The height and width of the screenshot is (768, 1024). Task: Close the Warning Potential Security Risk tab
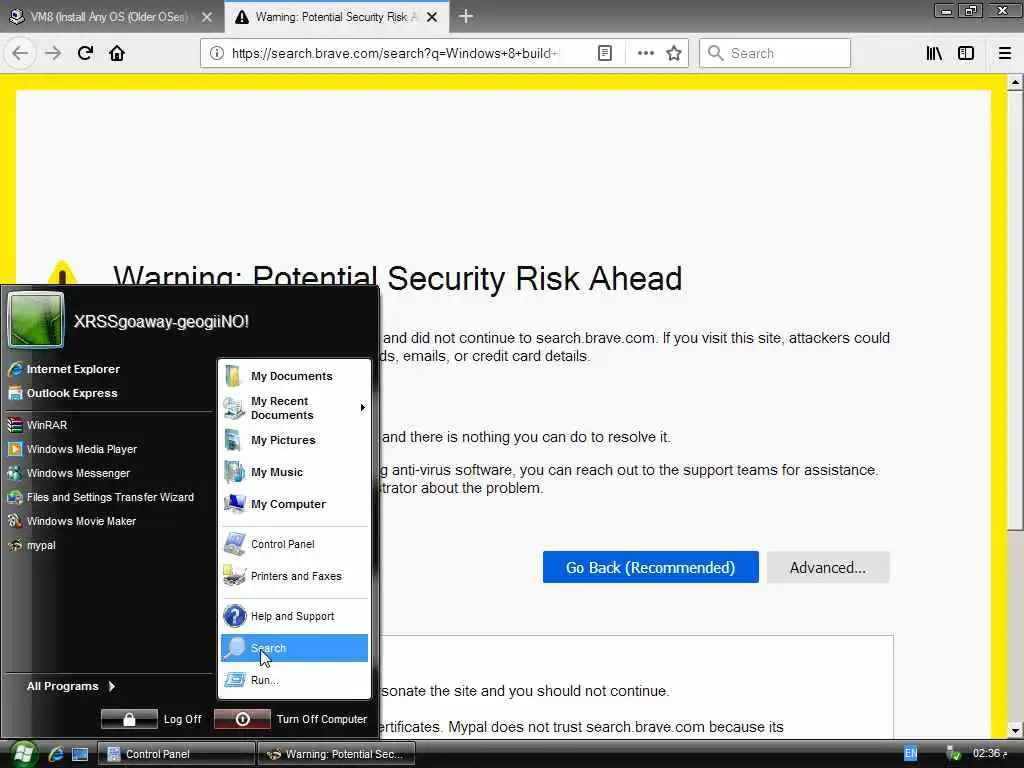432,17
